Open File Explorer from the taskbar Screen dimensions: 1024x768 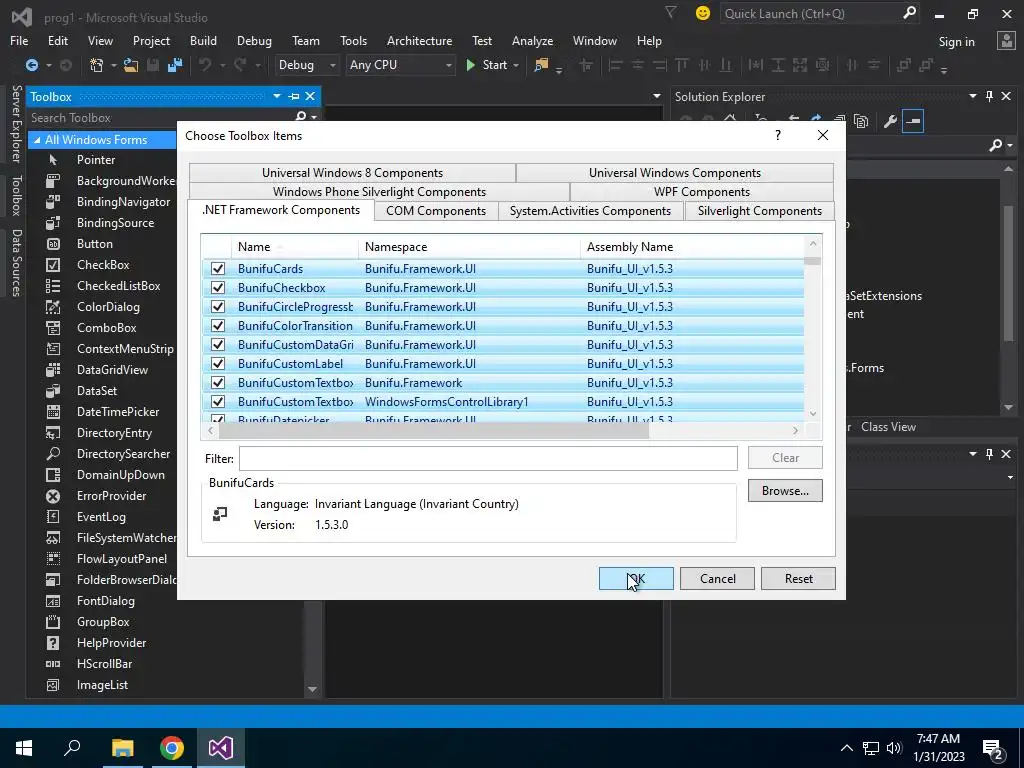pyautogui.click(x=122, y=748)
